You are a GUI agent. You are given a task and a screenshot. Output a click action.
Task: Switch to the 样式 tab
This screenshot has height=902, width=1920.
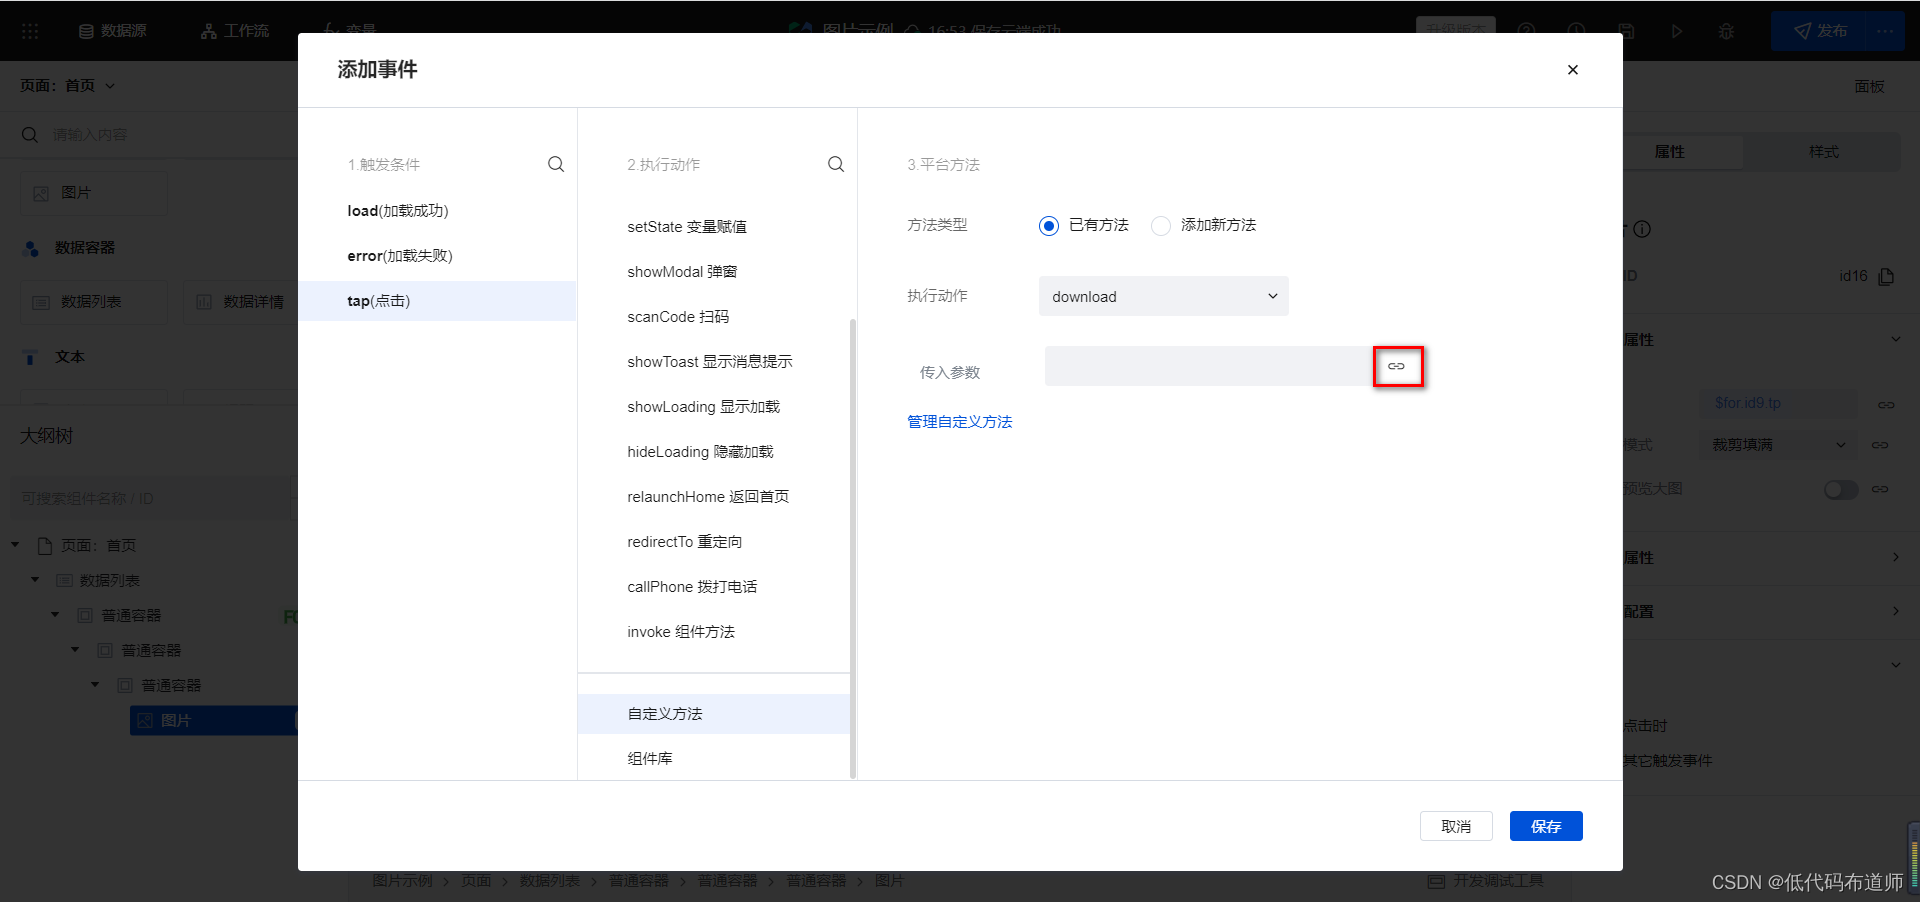click(x=1822, y=152)
